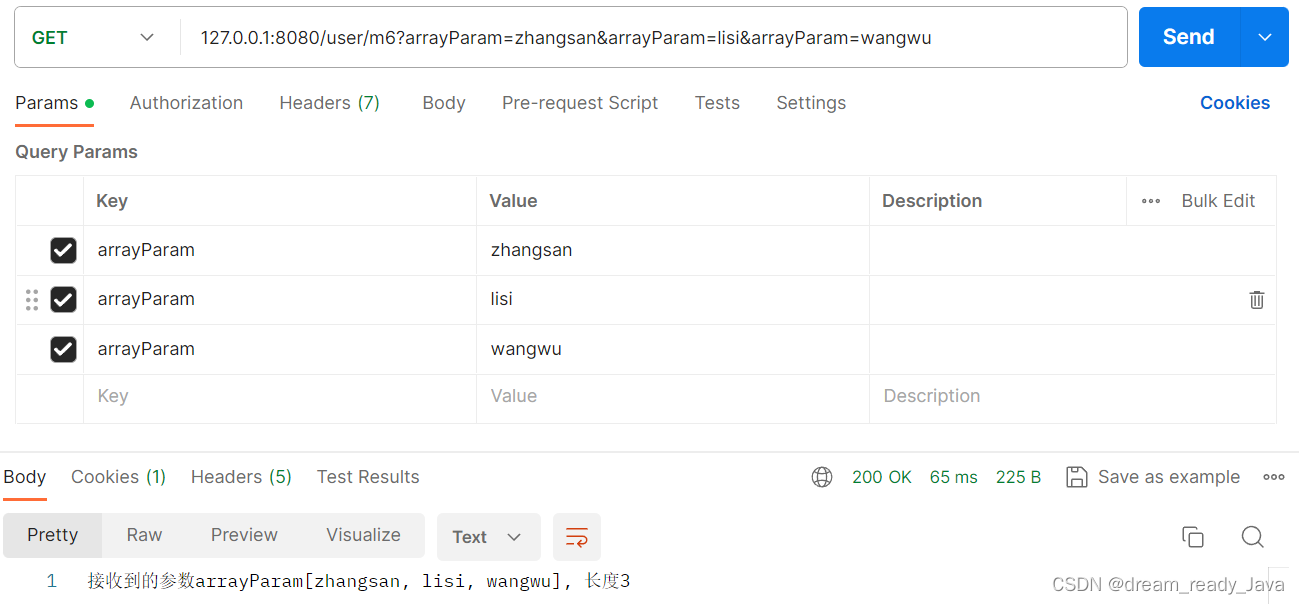
Task: Copy the response body with copy icon
Action: click(x=1192, y=537)
